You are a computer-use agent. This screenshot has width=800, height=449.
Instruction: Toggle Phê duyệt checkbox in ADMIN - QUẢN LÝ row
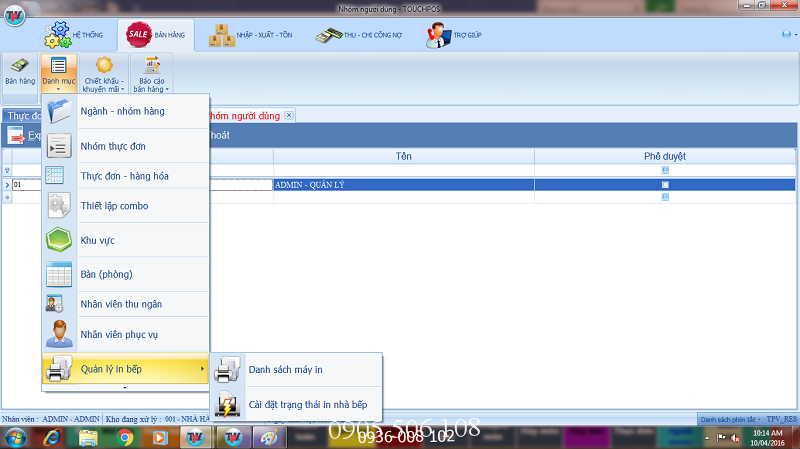665,185
